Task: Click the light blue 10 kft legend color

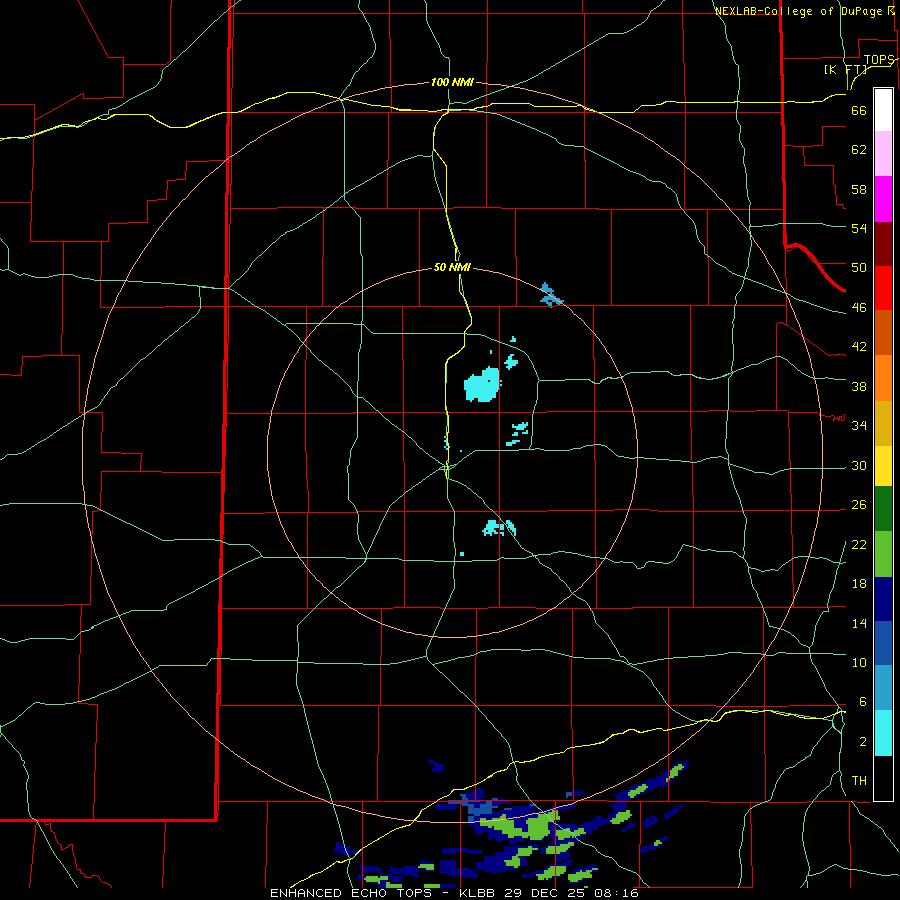Action: click(883, 688)
